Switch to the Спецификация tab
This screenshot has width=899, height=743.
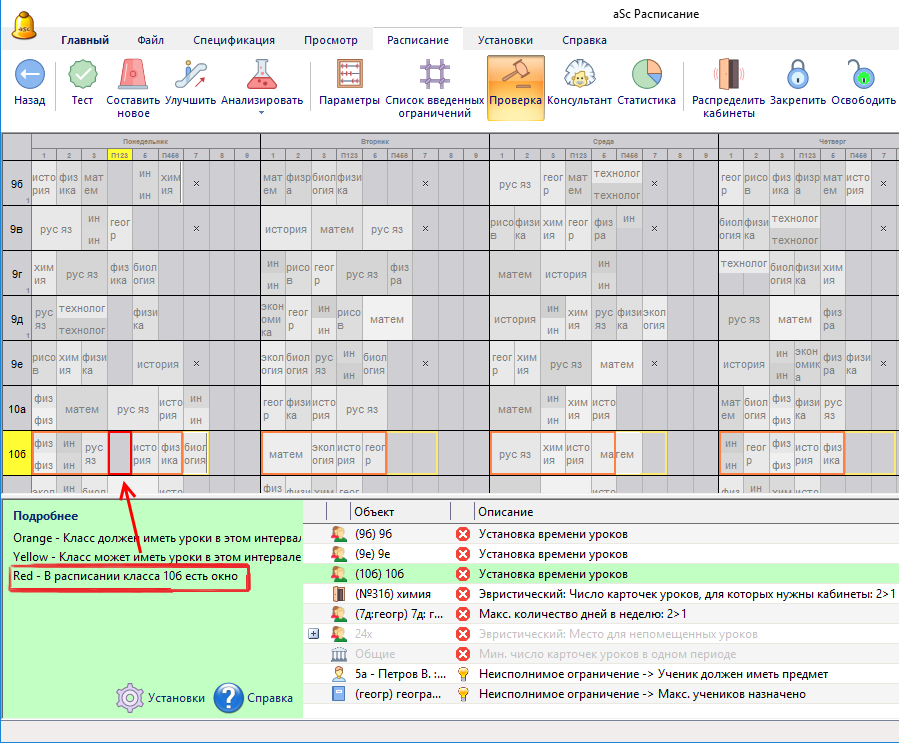tap(234, 41)
